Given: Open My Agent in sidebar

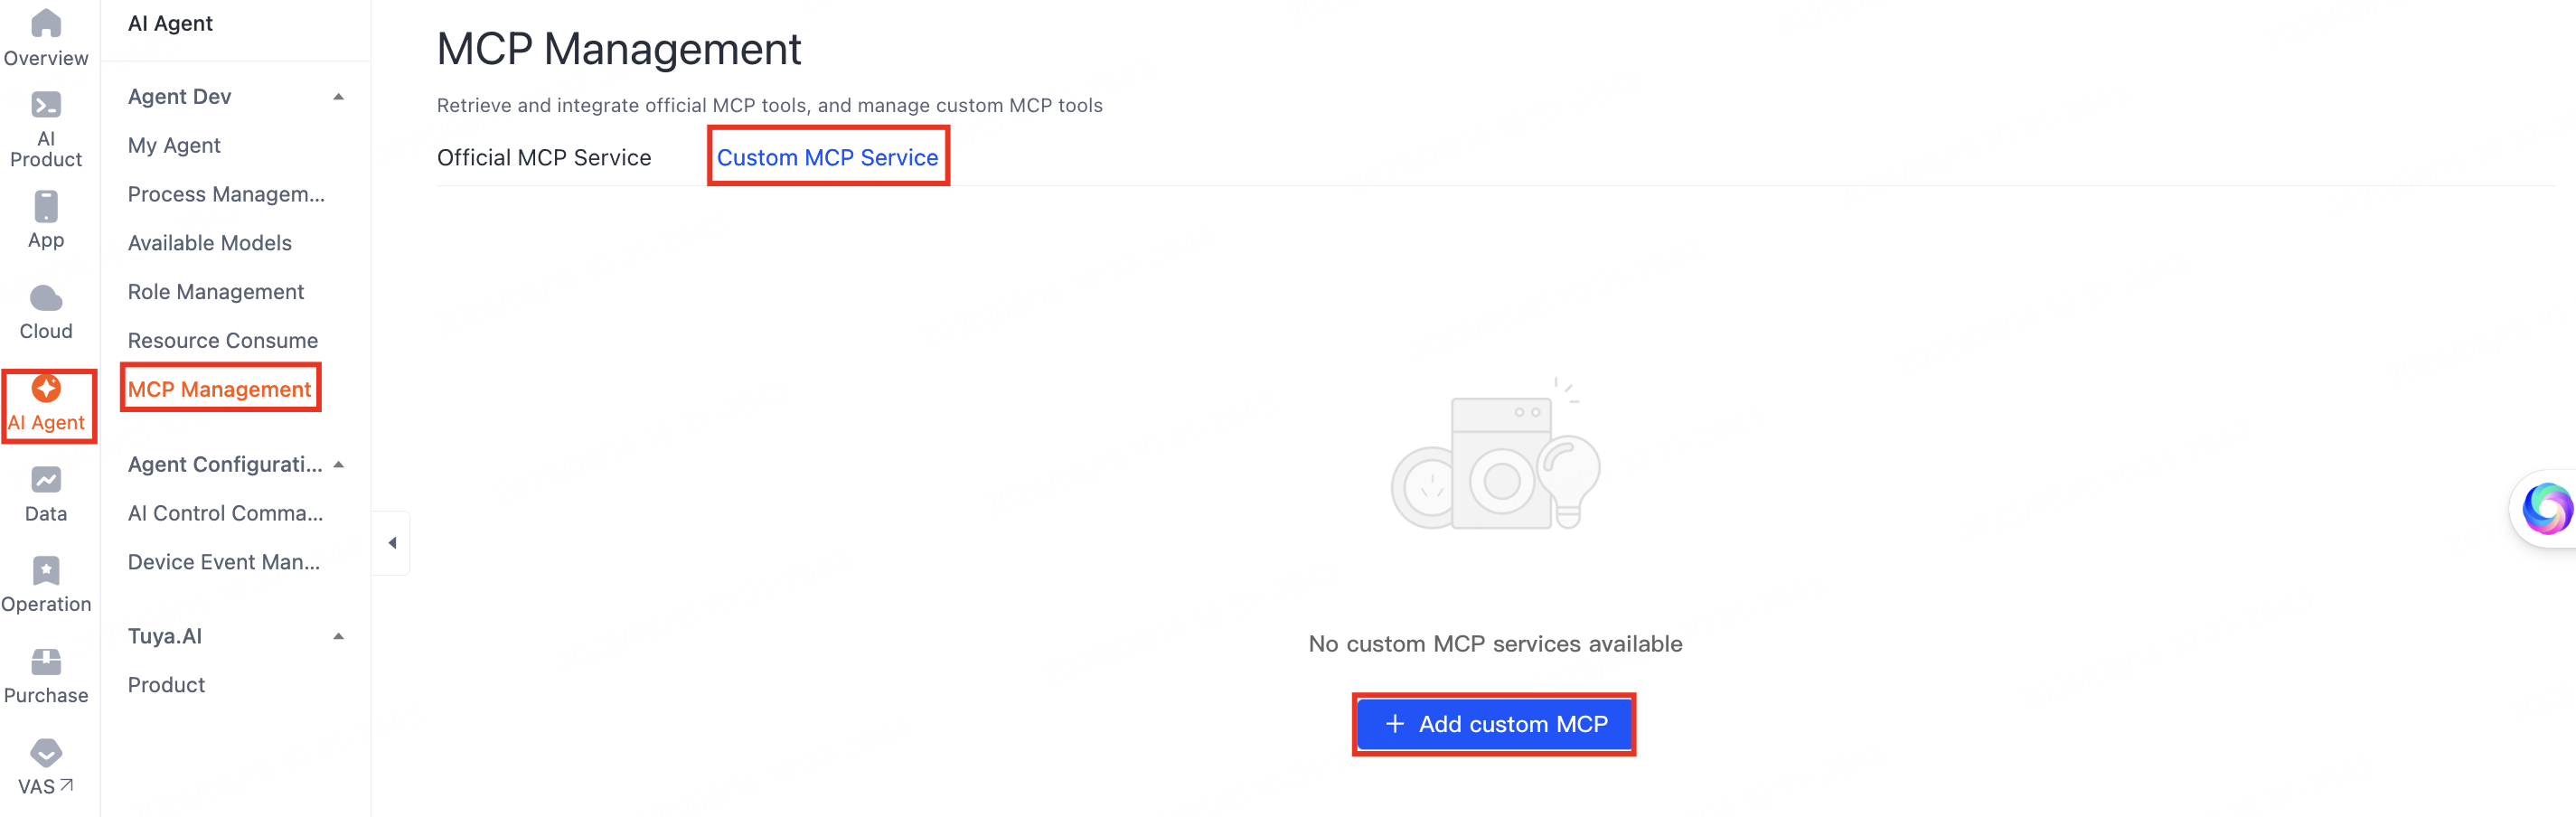Looking at the screenshot, I should [174, 146].
